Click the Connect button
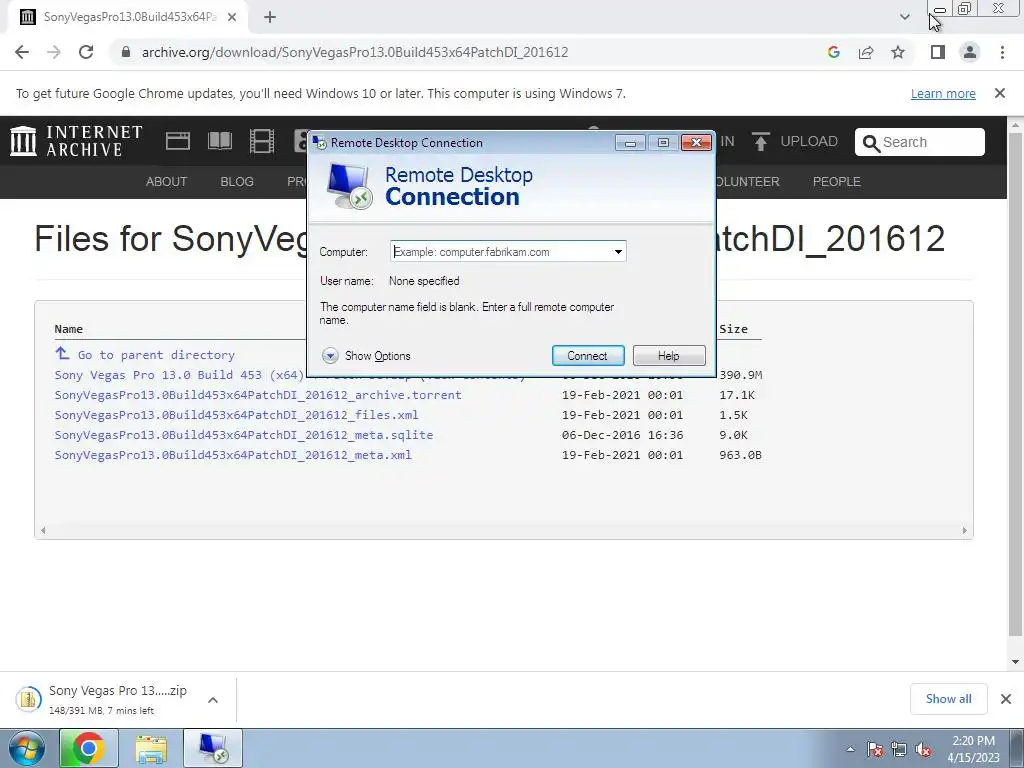 point(588,355)
